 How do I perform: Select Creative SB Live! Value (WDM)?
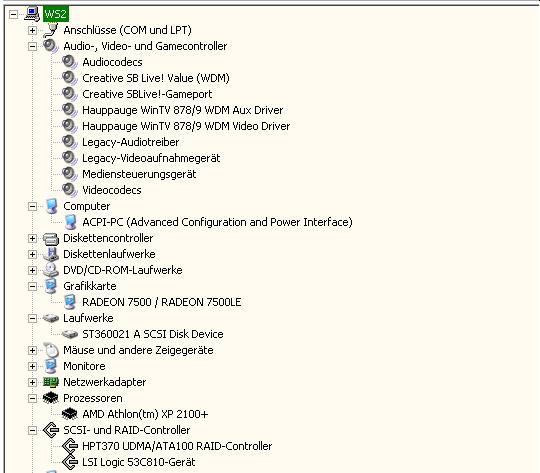tap(156, 78)
